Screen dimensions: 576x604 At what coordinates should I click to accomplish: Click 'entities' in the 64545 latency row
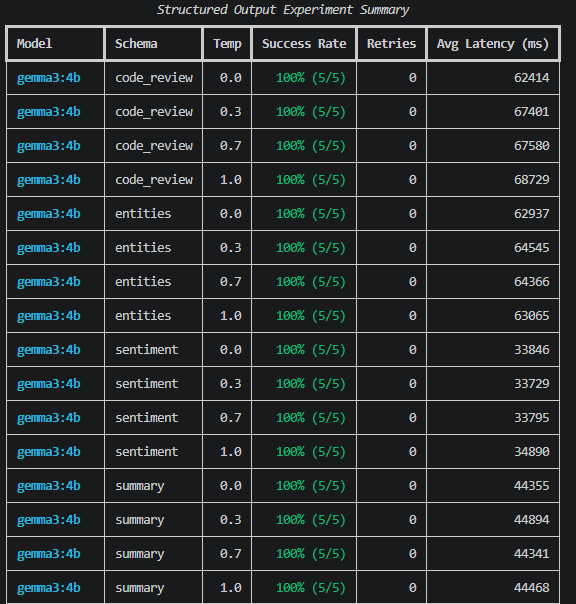pyautogui.click(x=143, y=247)
